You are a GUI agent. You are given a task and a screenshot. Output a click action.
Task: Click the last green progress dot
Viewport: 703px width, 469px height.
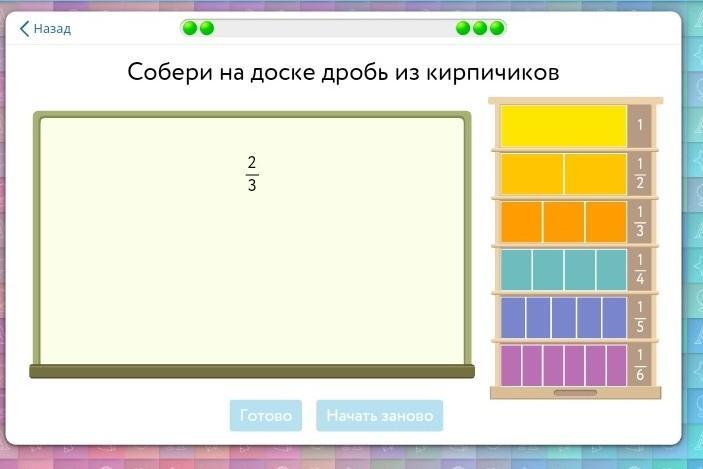point(495,28)
